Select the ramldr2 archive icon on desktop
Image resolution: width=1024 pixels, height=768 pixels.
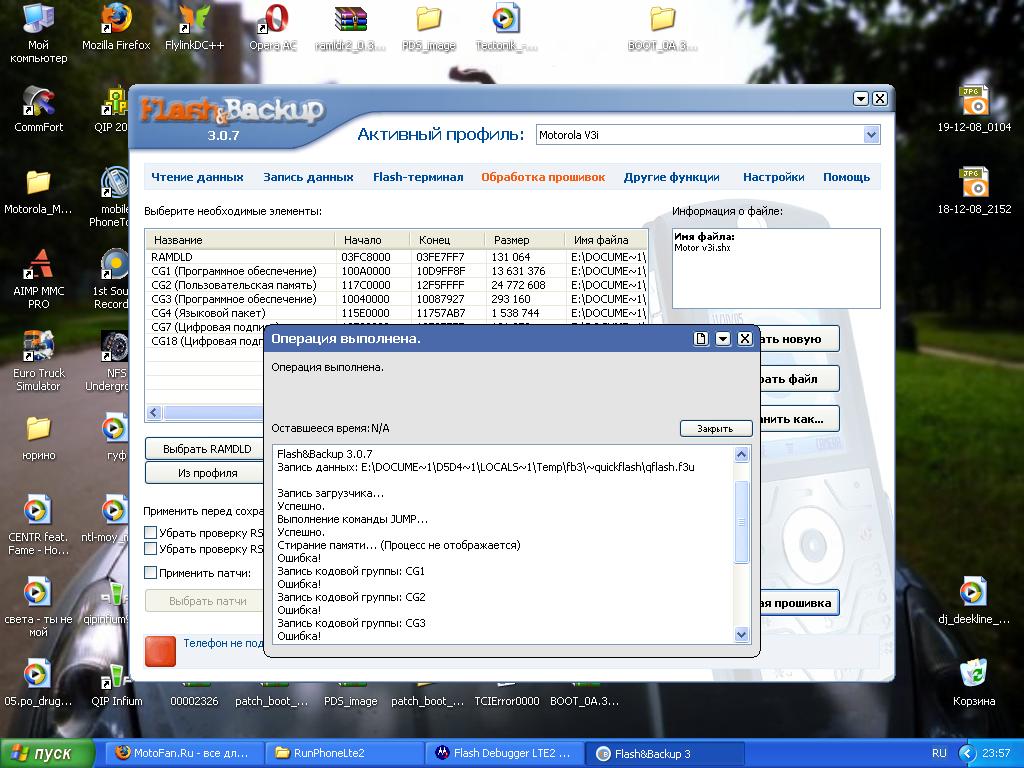pyautogui.click(x=350, y=27)
